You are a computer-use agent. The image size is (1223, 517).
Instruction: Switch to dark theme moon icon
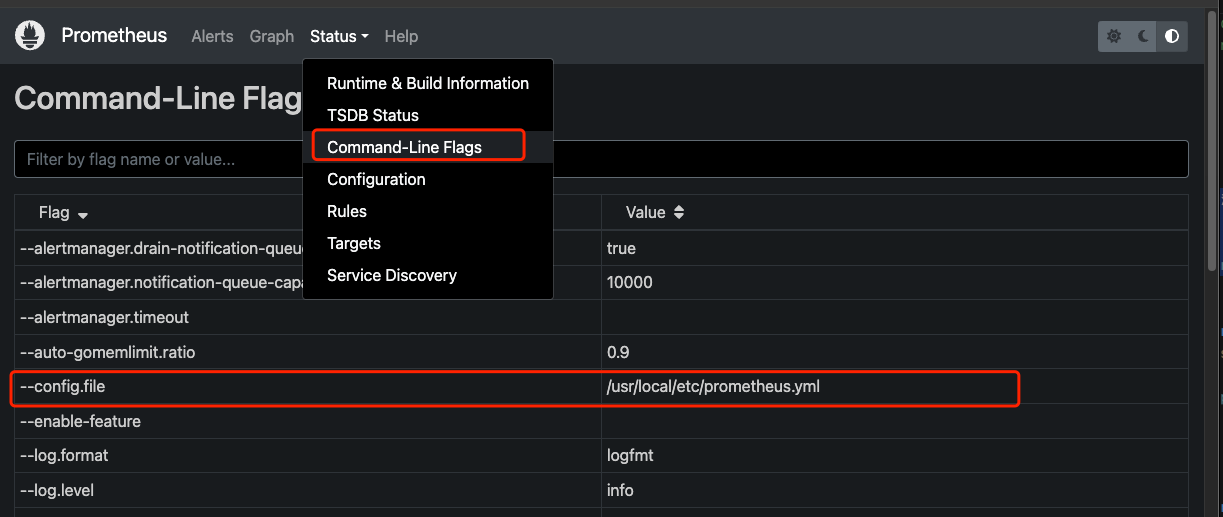tap(1143, 36)
